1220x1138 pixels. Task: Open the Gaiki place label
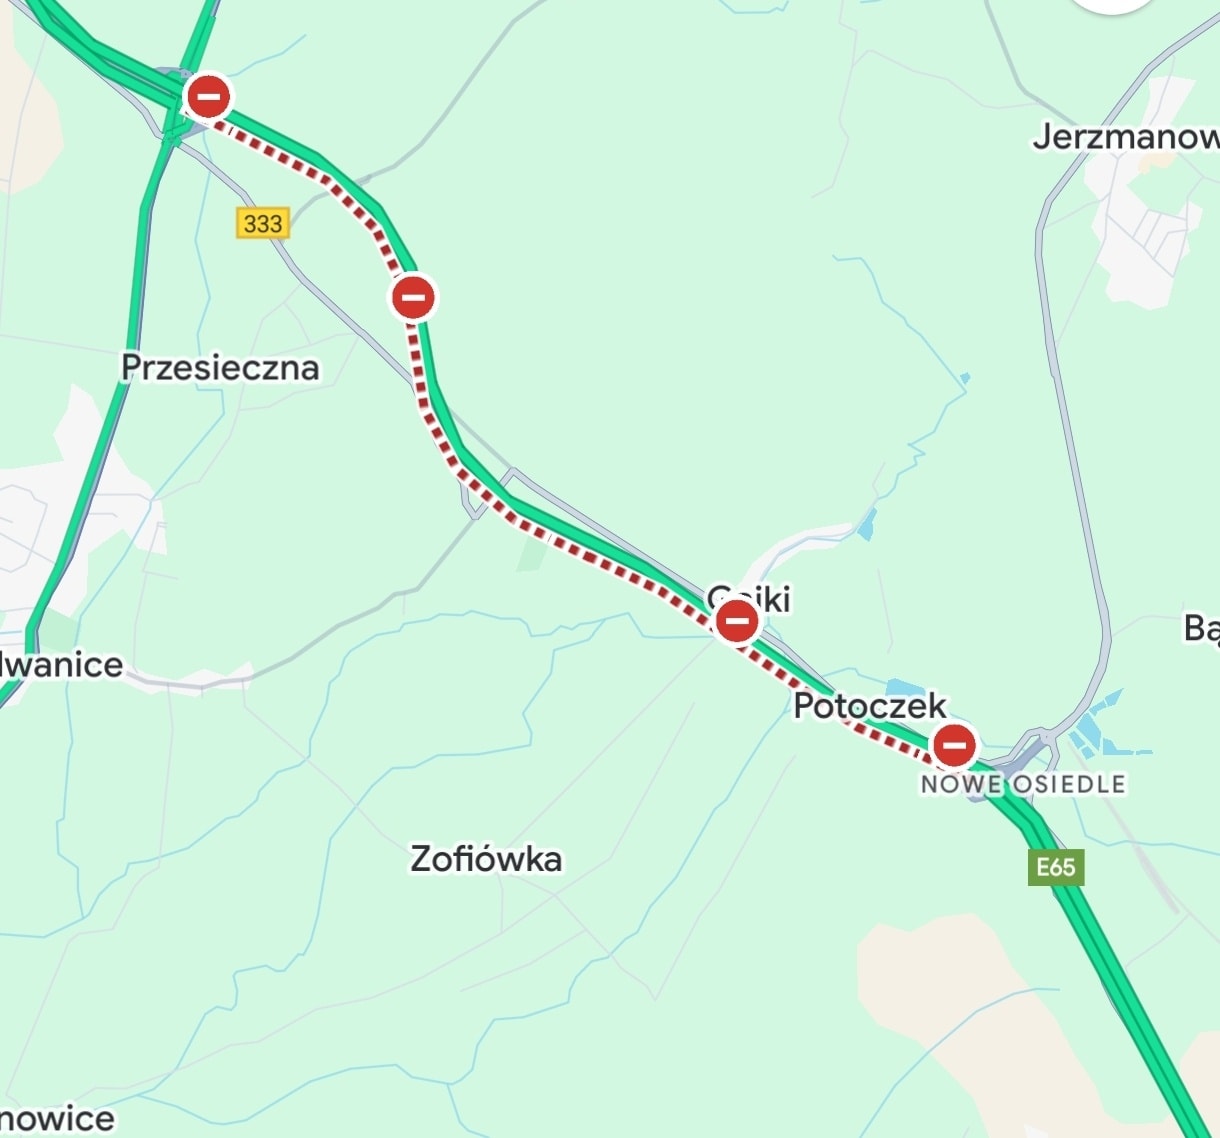pos(750,599)
